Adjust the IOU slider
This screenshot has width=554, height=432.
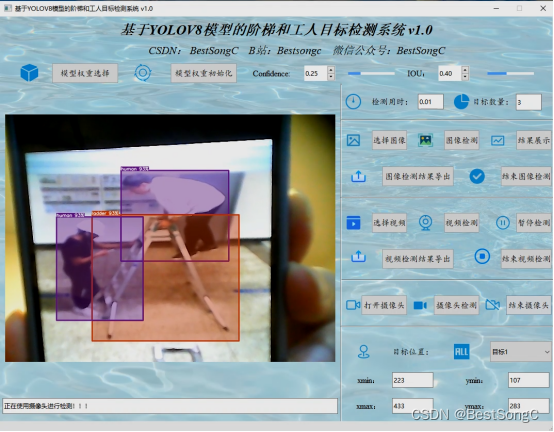point(510,73)
